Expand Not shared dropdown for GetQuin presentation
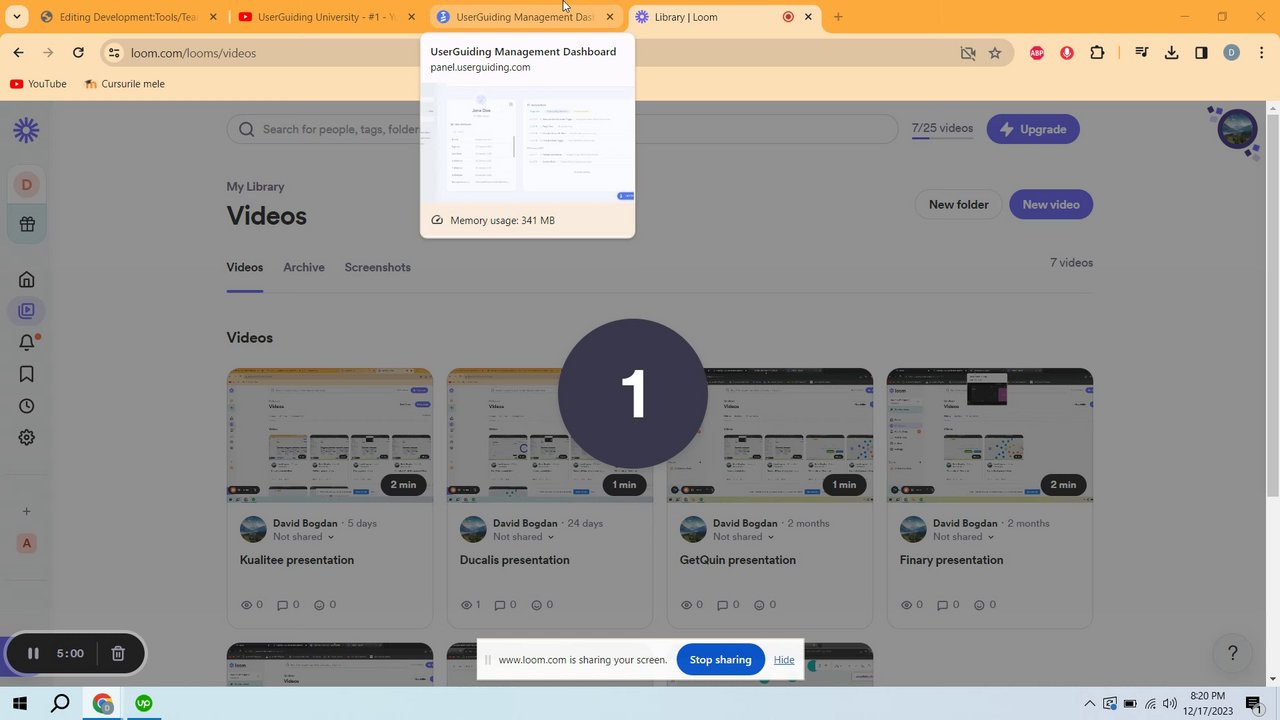Screen dimensions: 1280x720 (x=744, y=537)
